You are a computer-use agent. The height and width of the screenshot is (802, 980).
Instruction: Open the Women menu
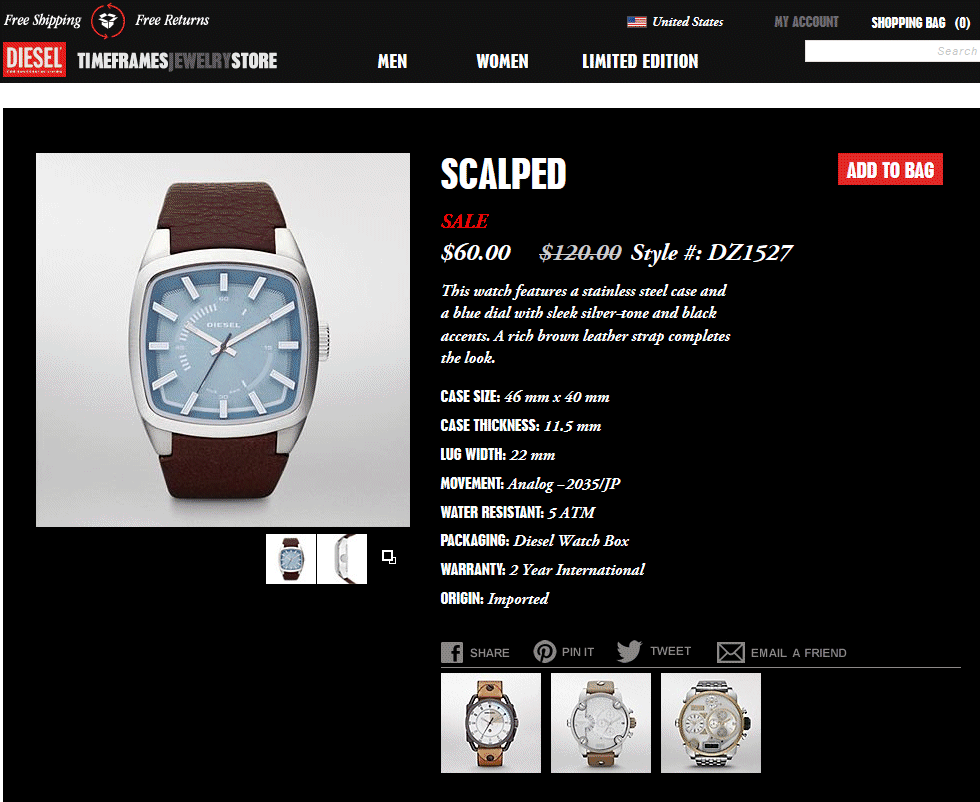pyautogui.click(x=502, y=61)
